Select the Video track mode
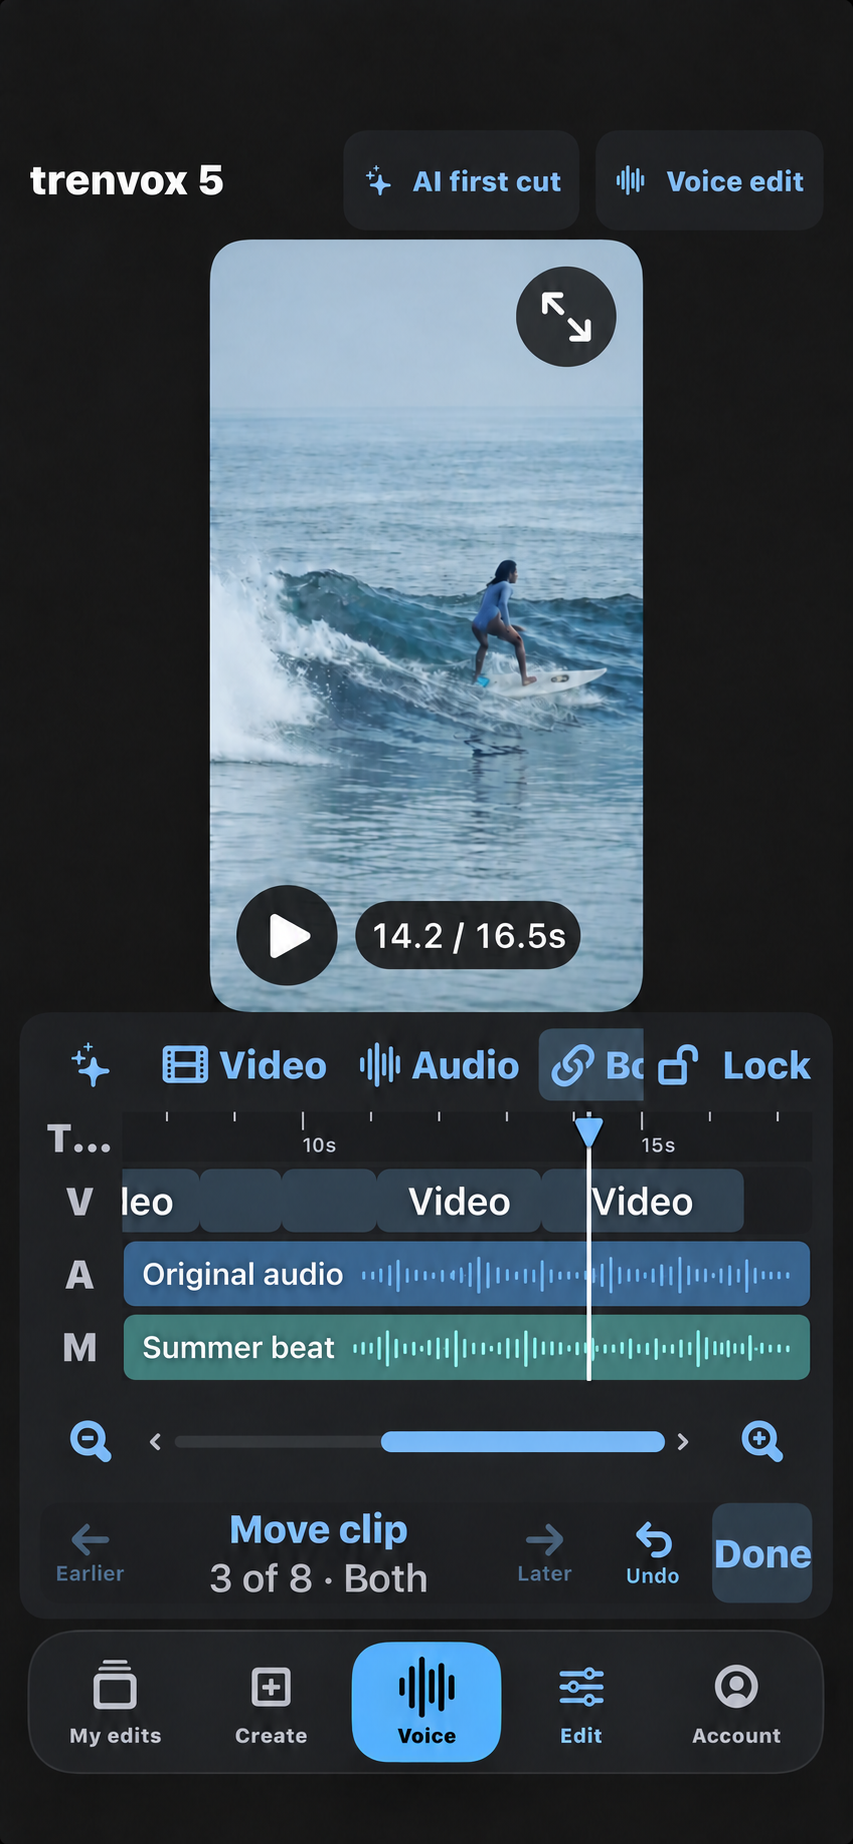This screenshot has width=853, height=1844. pos(245,1065)
